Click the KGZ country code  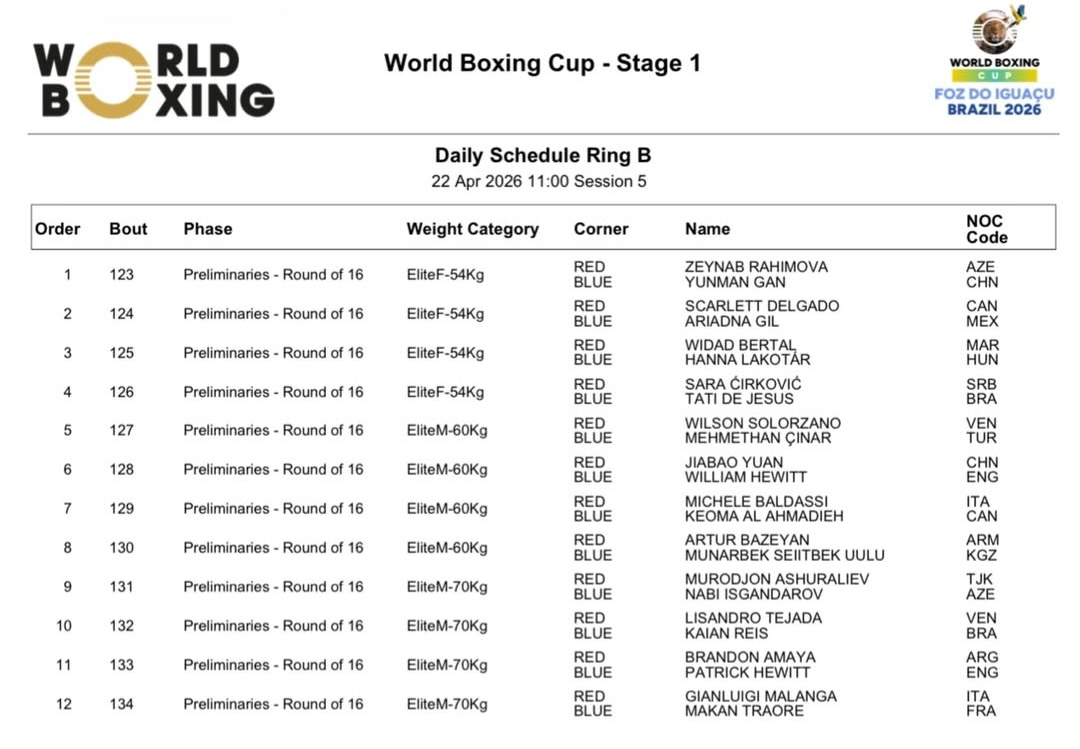982,555
